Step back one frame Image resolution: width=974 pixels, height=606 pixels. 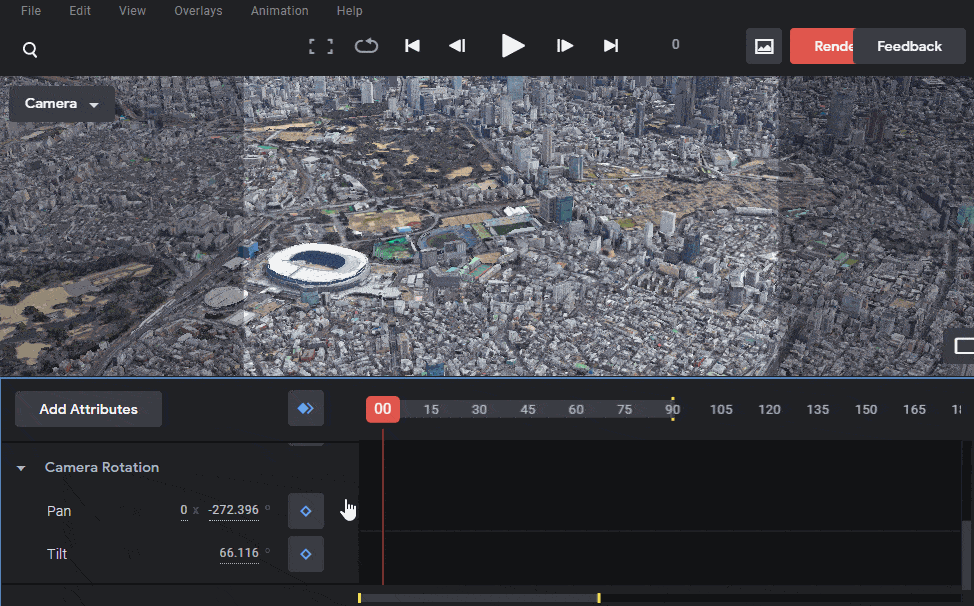[458, 45]
